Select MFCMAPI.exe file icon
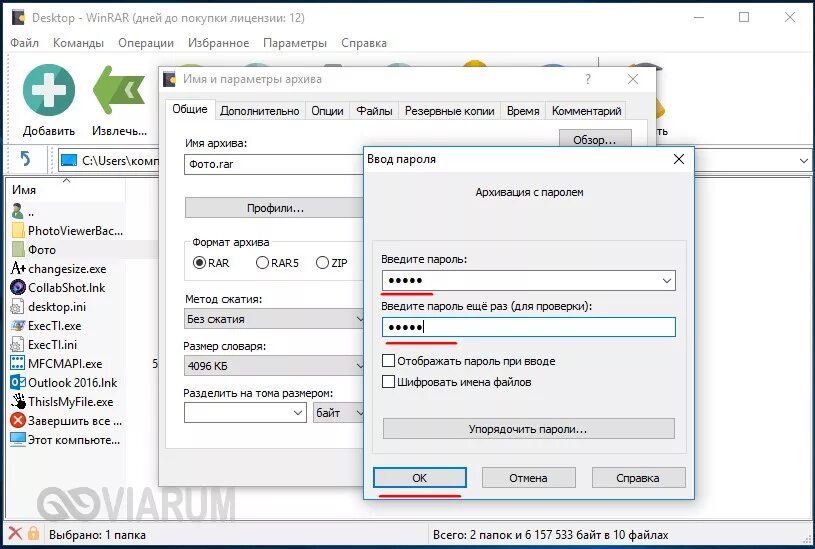This screenshot has width=815, height=549. coord(18,363)
